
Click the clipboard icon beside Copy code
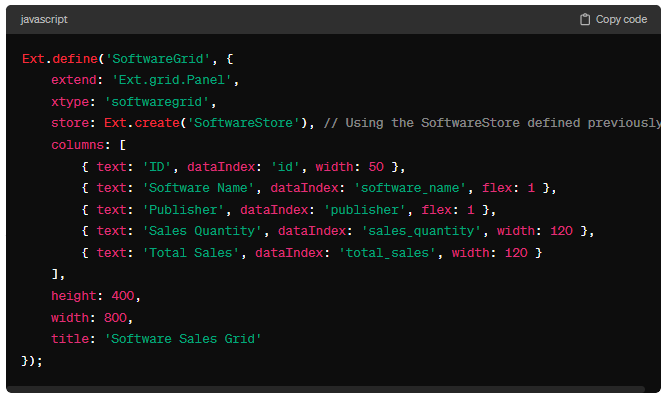point(585,20)
